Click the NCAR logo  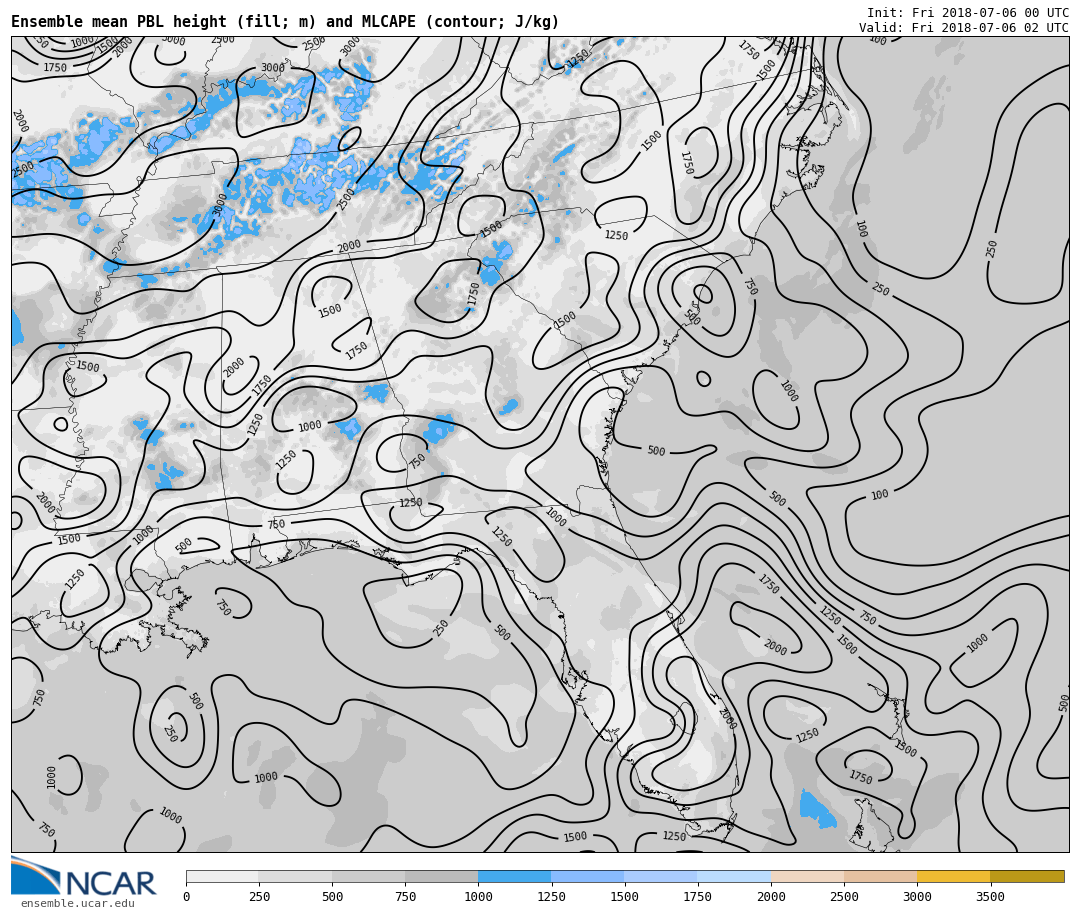click(84, 877)
